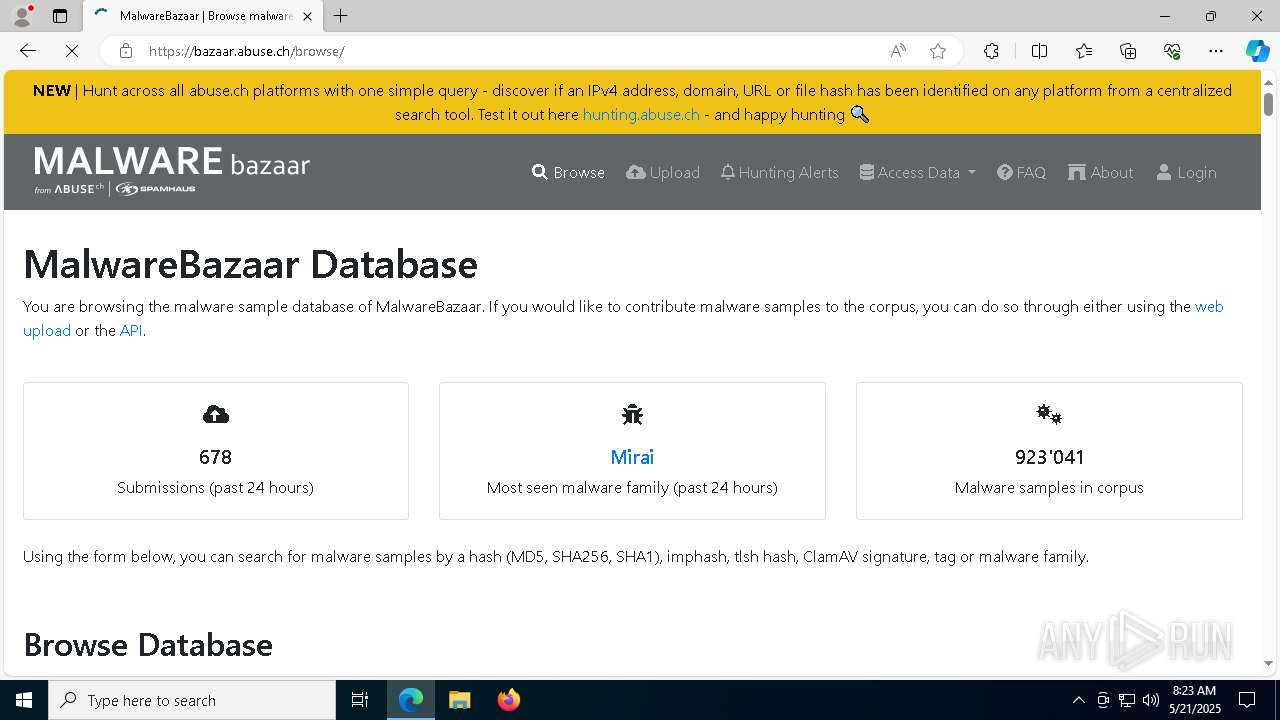Open the API link

[131, 330]
